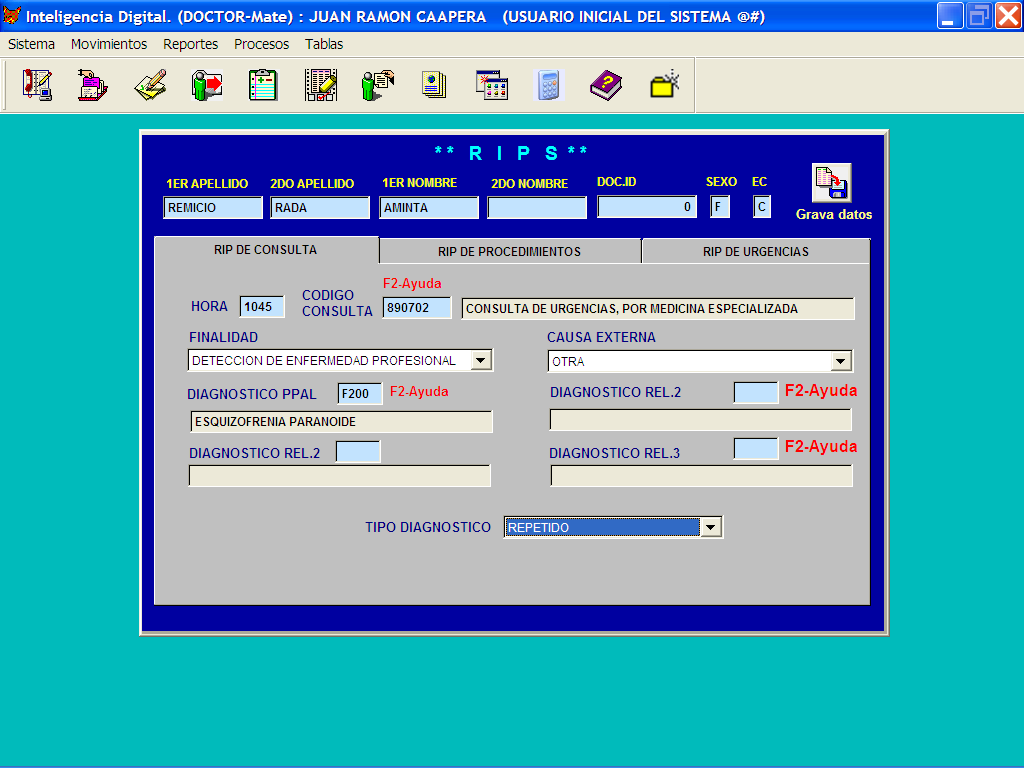
Task: Click the yellow folder with sparkle icon
Action: coord(665,85)
